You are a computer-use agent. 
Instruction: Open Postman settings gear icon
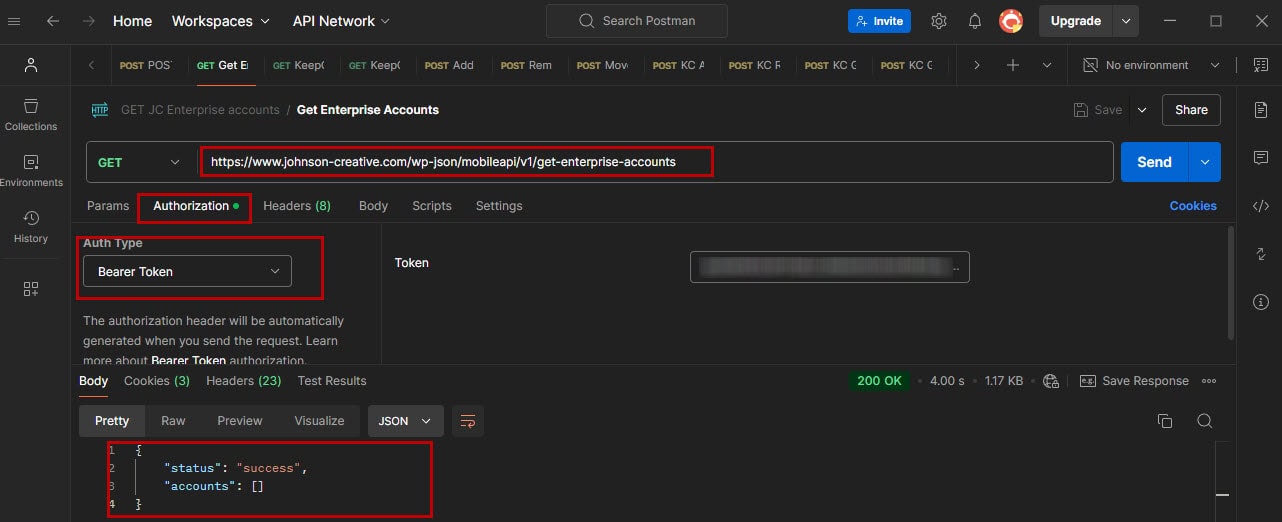(938, 21)
